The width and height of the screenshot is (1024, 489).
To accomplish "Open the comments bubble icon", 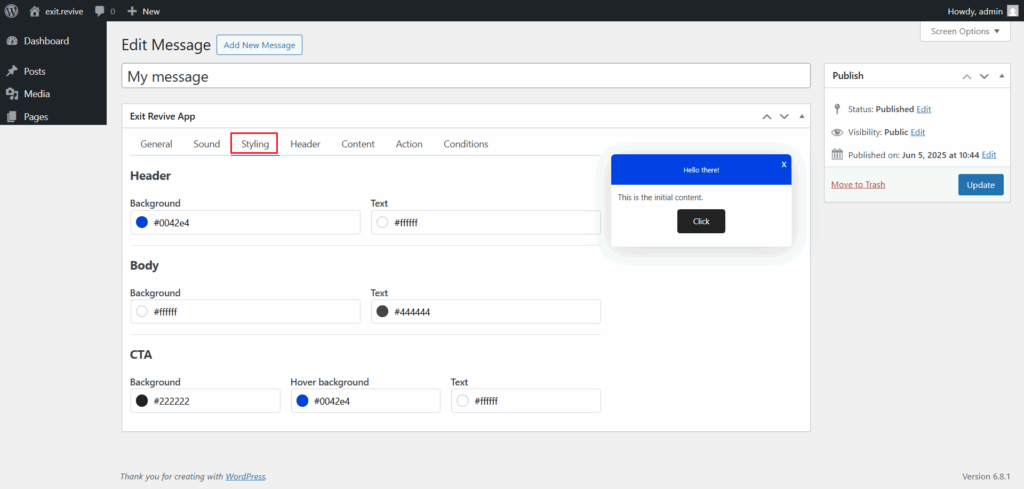I will [99, 11].
